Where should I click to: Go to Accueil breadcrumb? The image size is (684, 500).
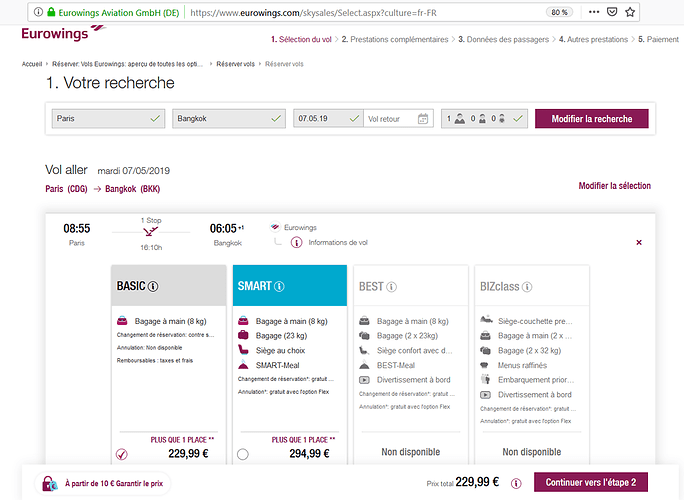pos(32,64)
